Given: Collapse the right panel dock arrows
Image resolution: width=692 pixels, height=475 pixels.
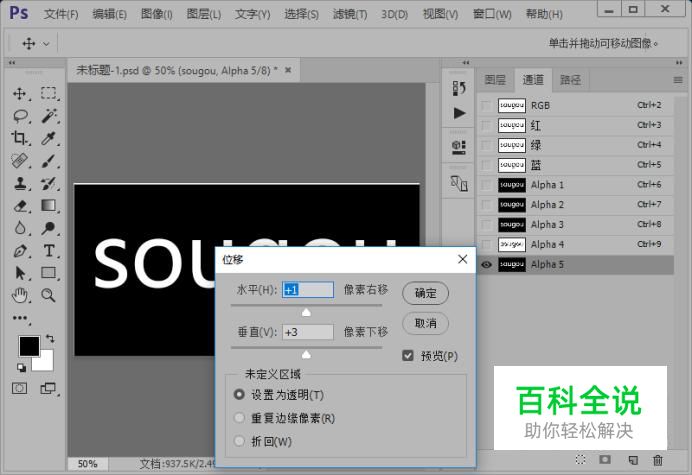Looking at the screenshot, I should pyautogui.click(x=679, y=63).
